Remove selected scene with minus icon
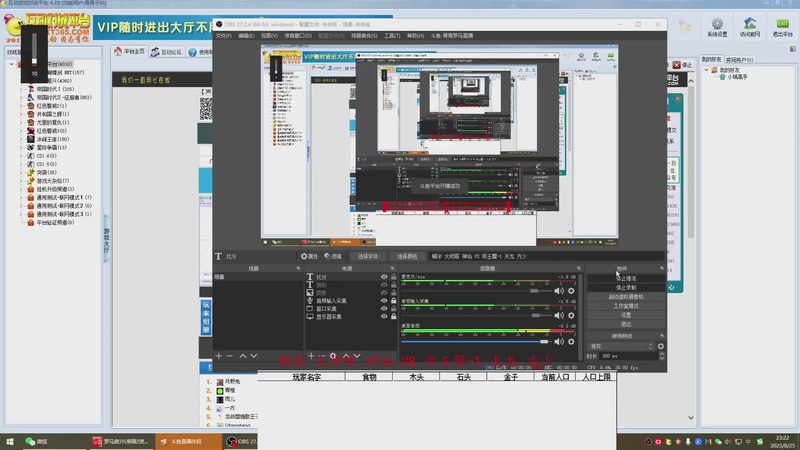 (x=230, y=356)
